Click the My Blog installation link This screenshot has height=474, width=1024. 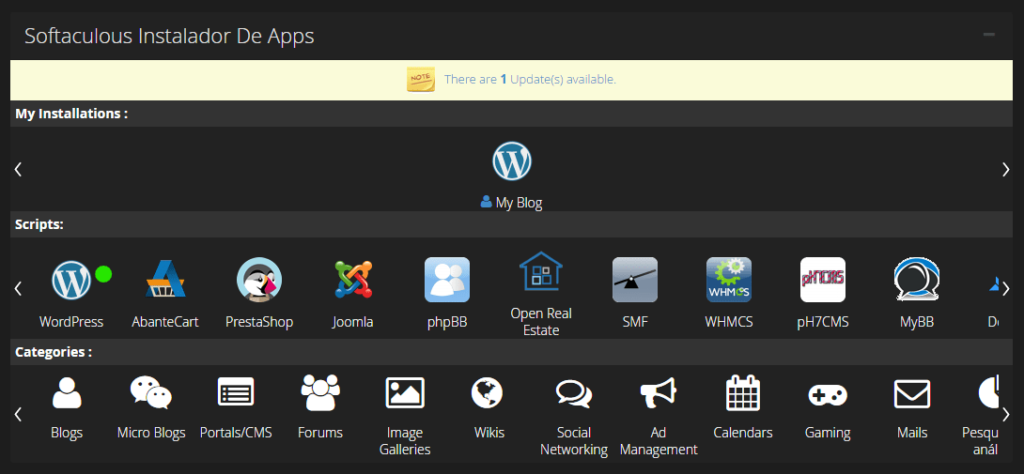519,203
